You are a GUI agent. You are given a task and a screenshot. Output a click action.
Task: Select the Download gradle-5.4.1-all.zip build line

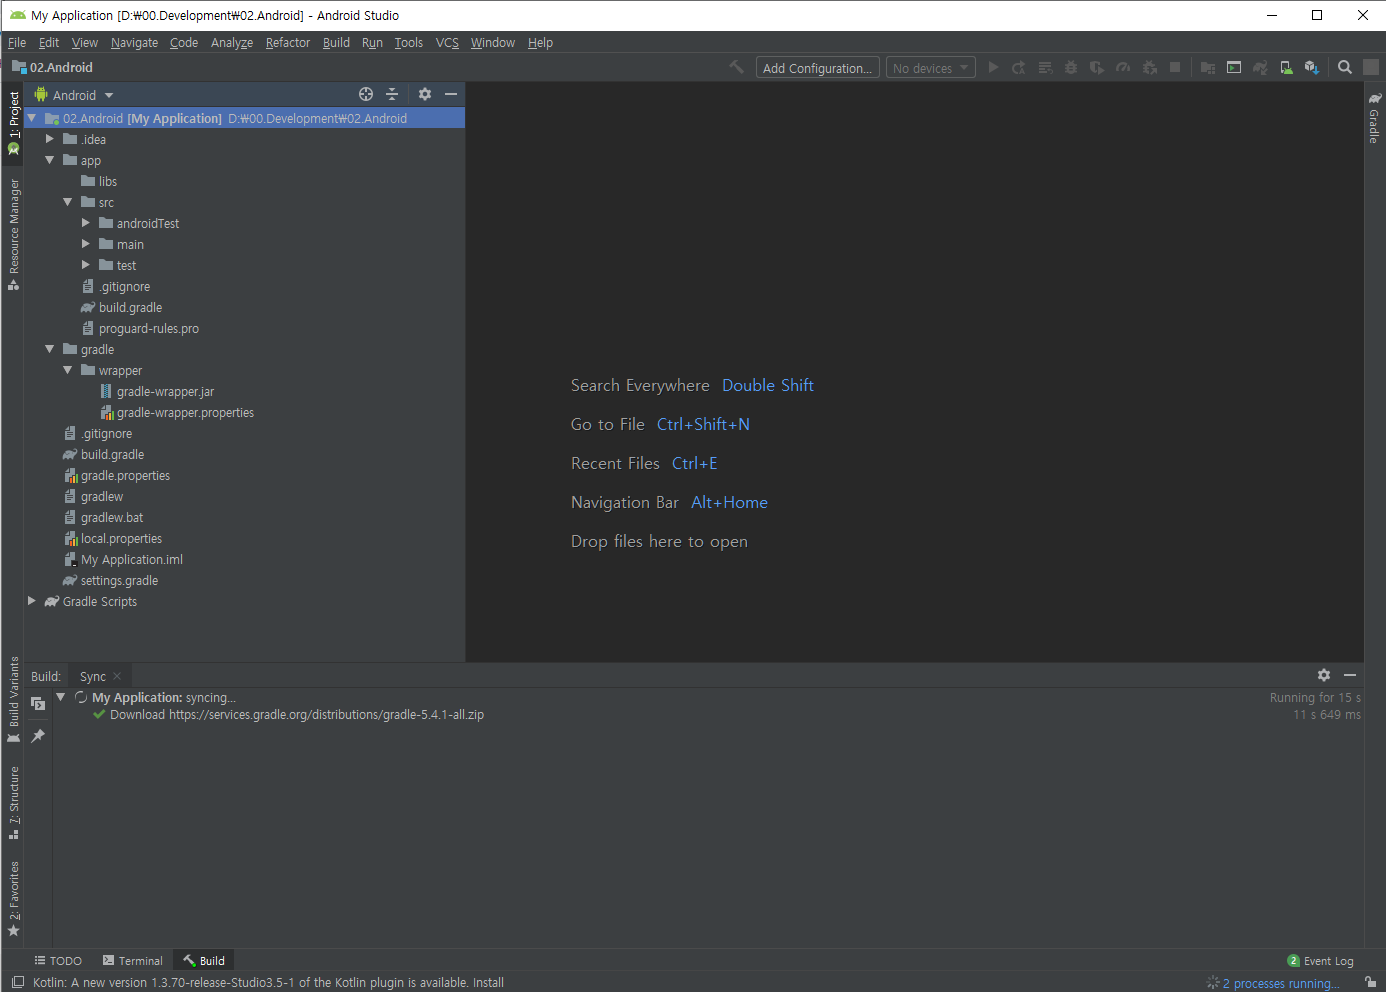(297, 714)
